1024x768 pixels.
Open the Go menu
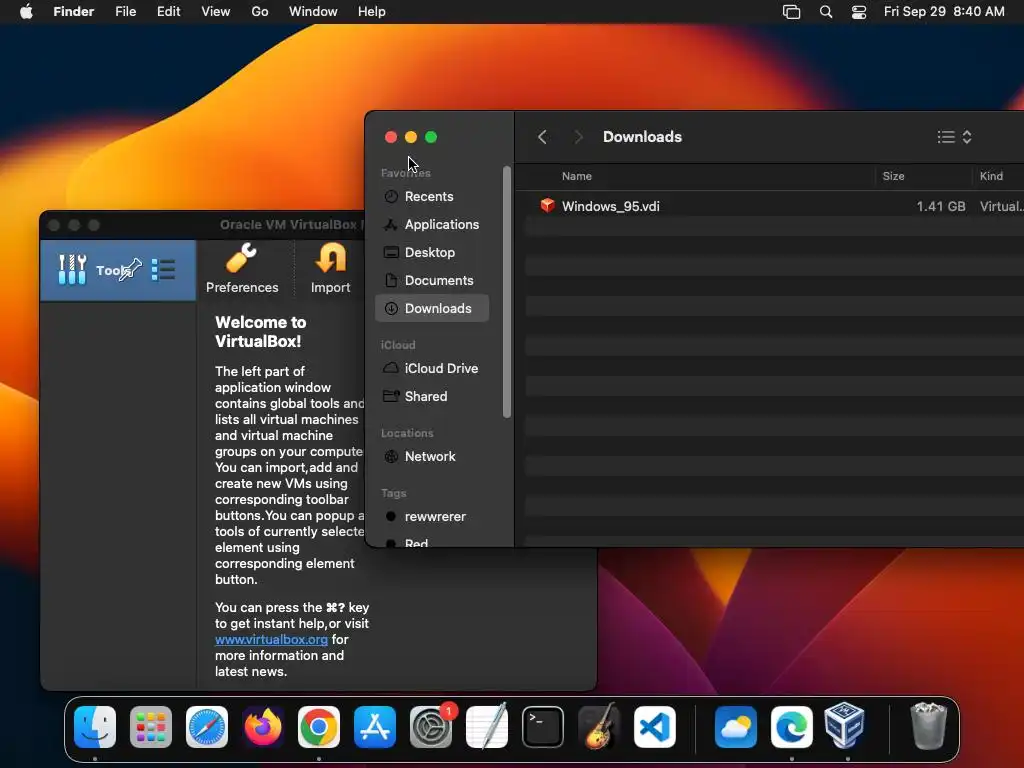260,12
